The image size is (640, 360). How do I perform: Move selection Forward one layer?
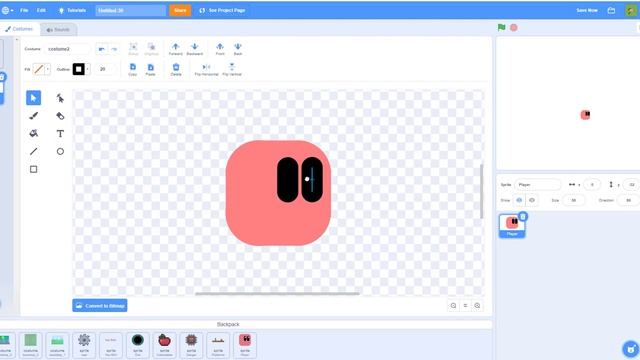176,49
